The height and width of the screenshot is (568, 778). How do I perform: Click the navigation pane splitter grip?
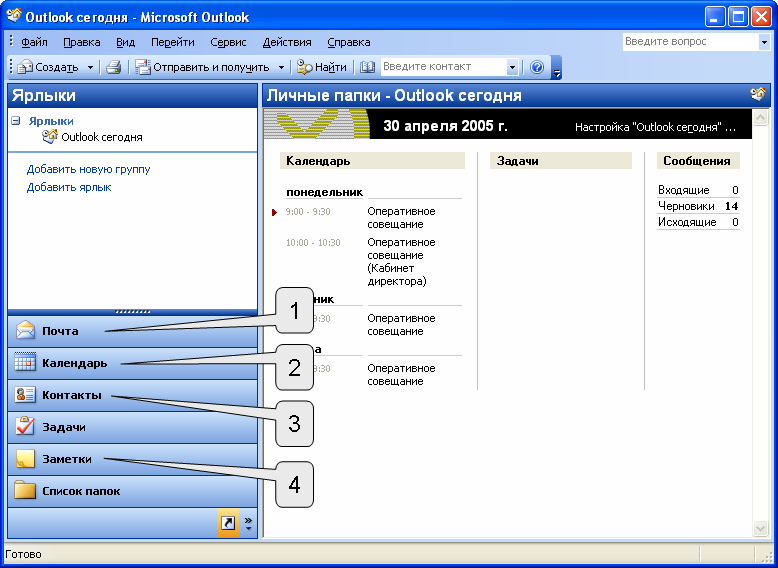point(132,312)
